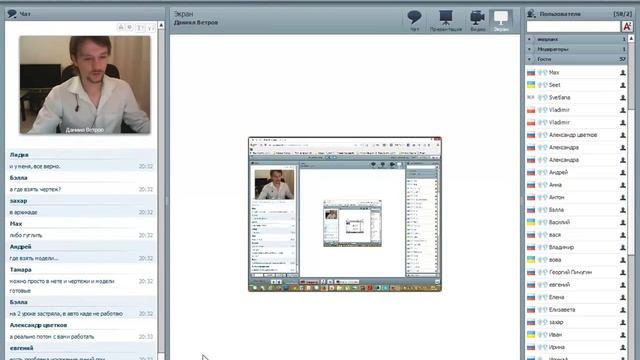The image size is (640, 360).
Task: Click the headset mic icons beside Max
Action: 542,73
